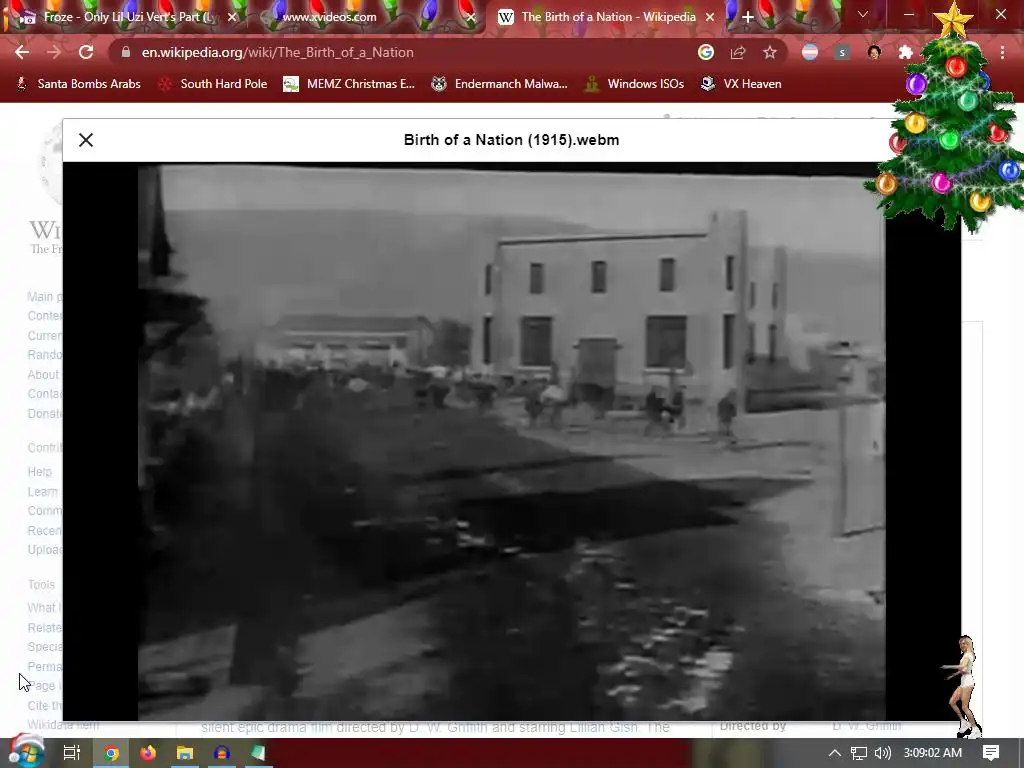Open Chrome's three-dot menu
Viewport: 1024px width, 768px height.
[1002, 52]
